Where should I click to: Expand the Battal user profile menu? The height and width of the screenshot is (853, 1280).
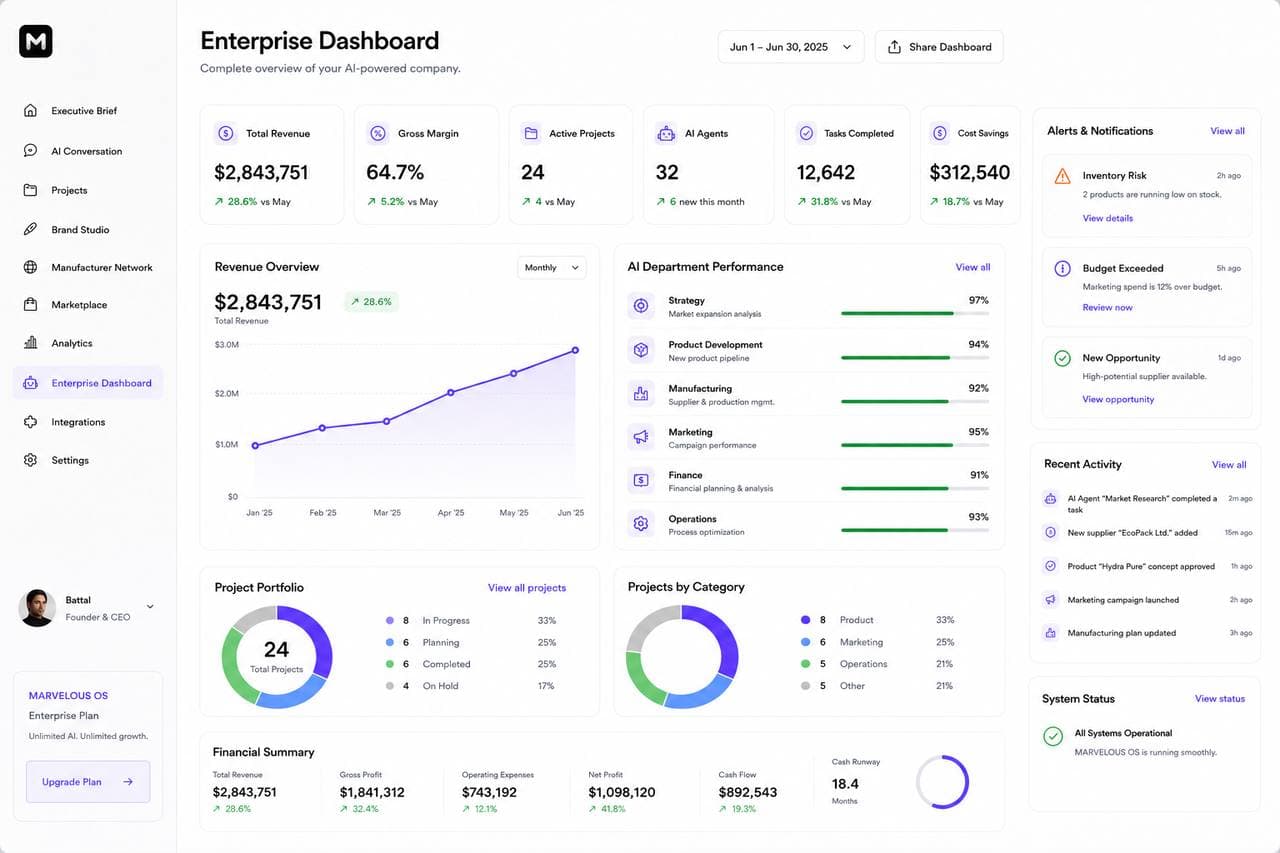(x=150, y=606)
